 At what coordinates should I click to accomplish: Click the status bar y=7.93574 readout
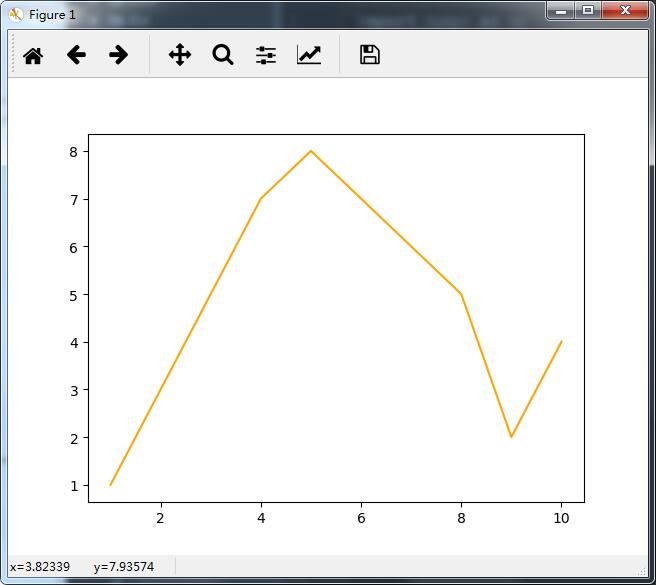[124, 567]
